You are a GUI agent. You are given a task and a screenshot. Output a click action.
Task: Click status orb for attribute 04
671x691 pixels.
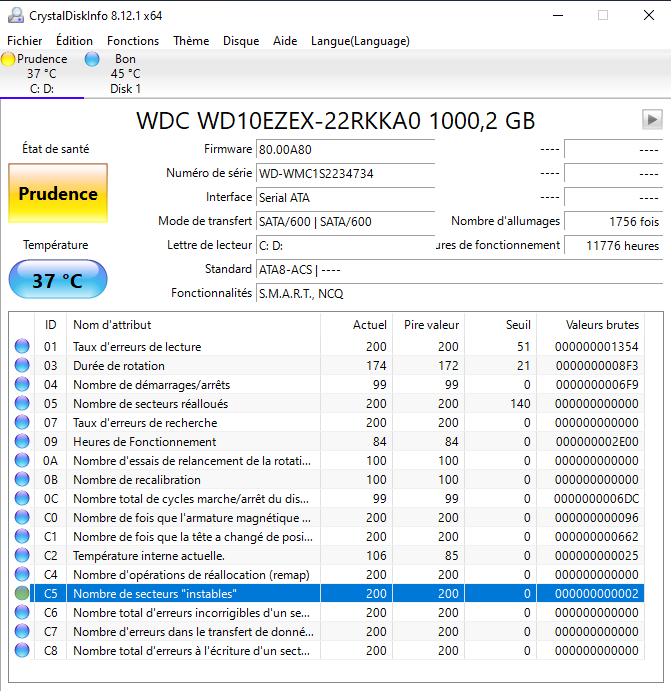pos(22,384)
